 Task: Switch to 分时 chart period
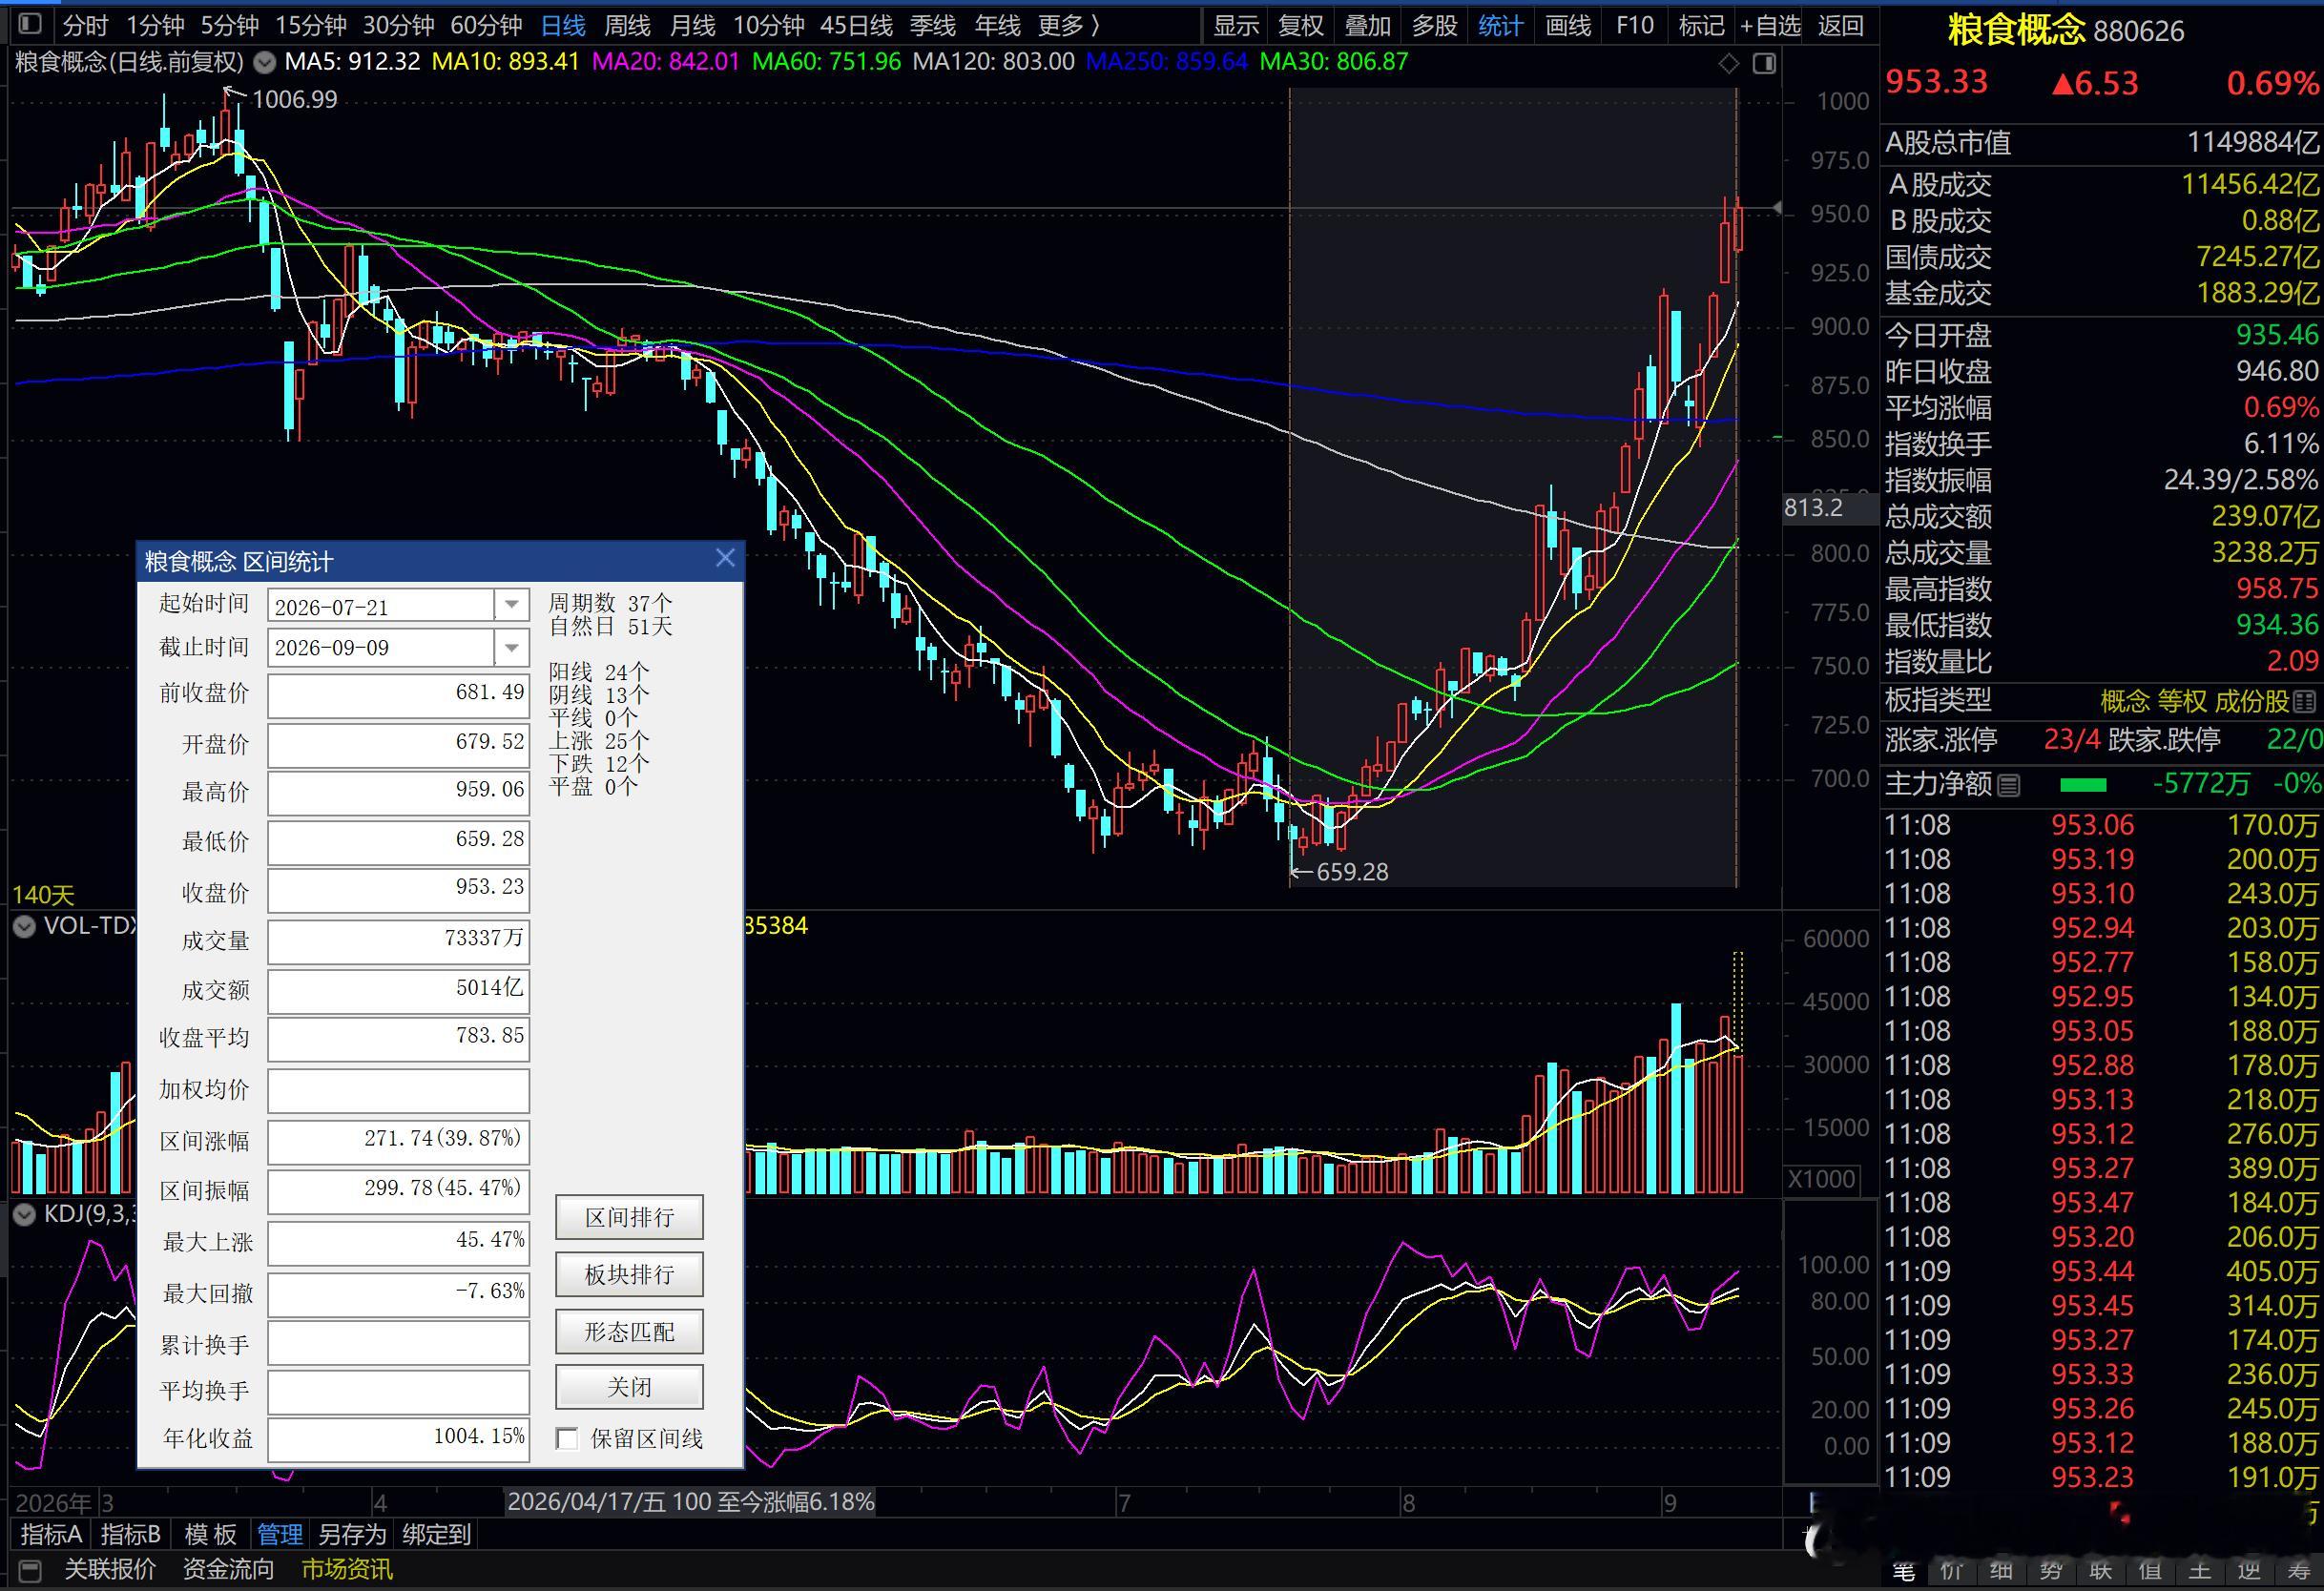pyautogui.click(x=85, y=25)
